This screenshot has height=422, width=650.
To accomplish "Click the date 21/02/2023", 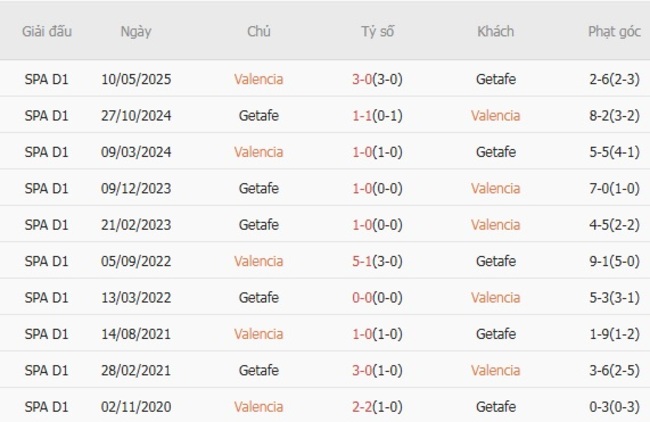I will coord(136,225).
